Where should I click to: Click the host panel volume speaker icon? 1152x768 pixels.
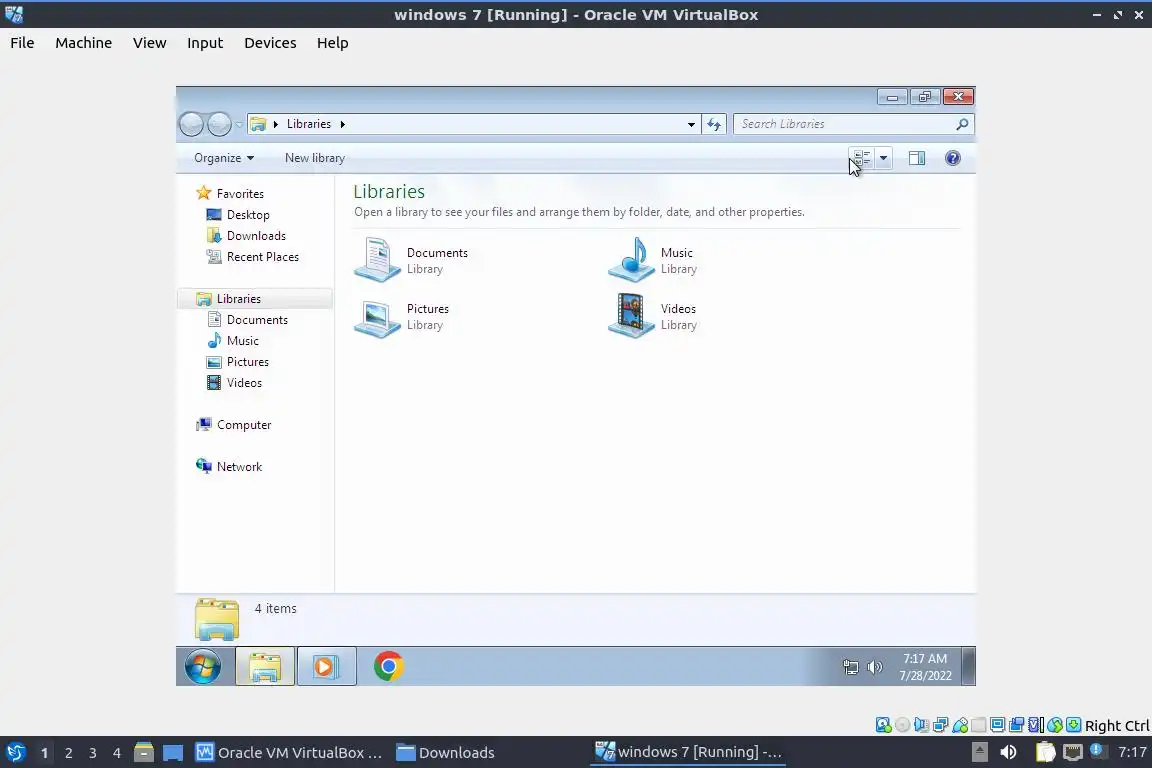1008,752
